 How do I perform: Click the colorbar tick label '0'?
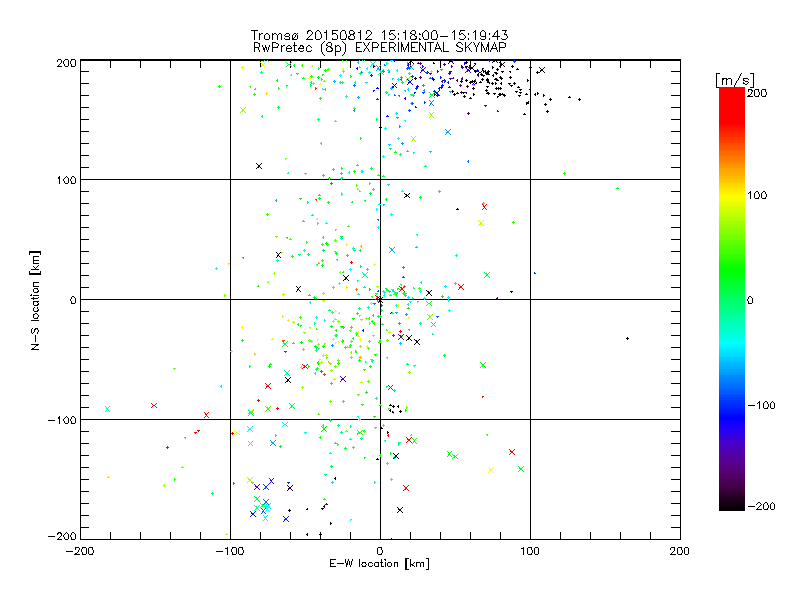pos(750,301)
